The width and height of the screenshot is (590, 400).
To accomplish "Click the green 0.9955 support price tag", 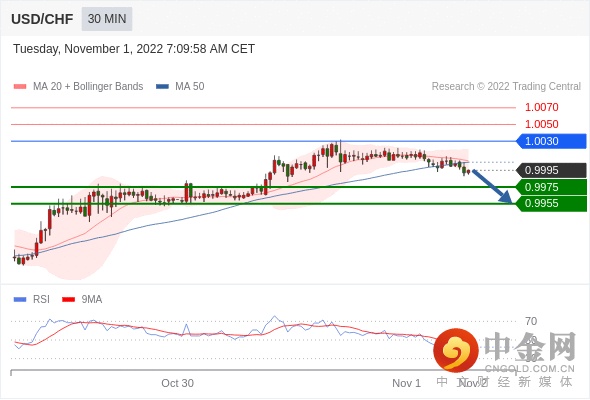I will tap(551, 204).
